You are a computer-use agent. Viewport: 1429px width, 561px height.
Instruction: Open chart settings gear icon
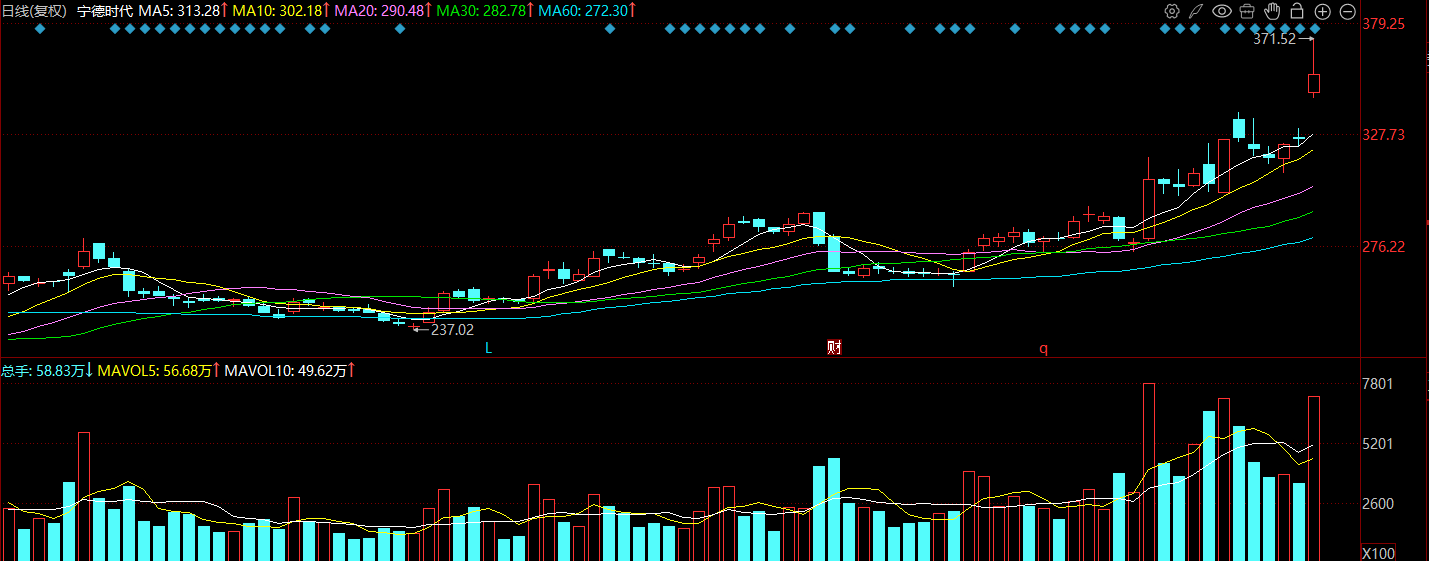click(1171, 11)
